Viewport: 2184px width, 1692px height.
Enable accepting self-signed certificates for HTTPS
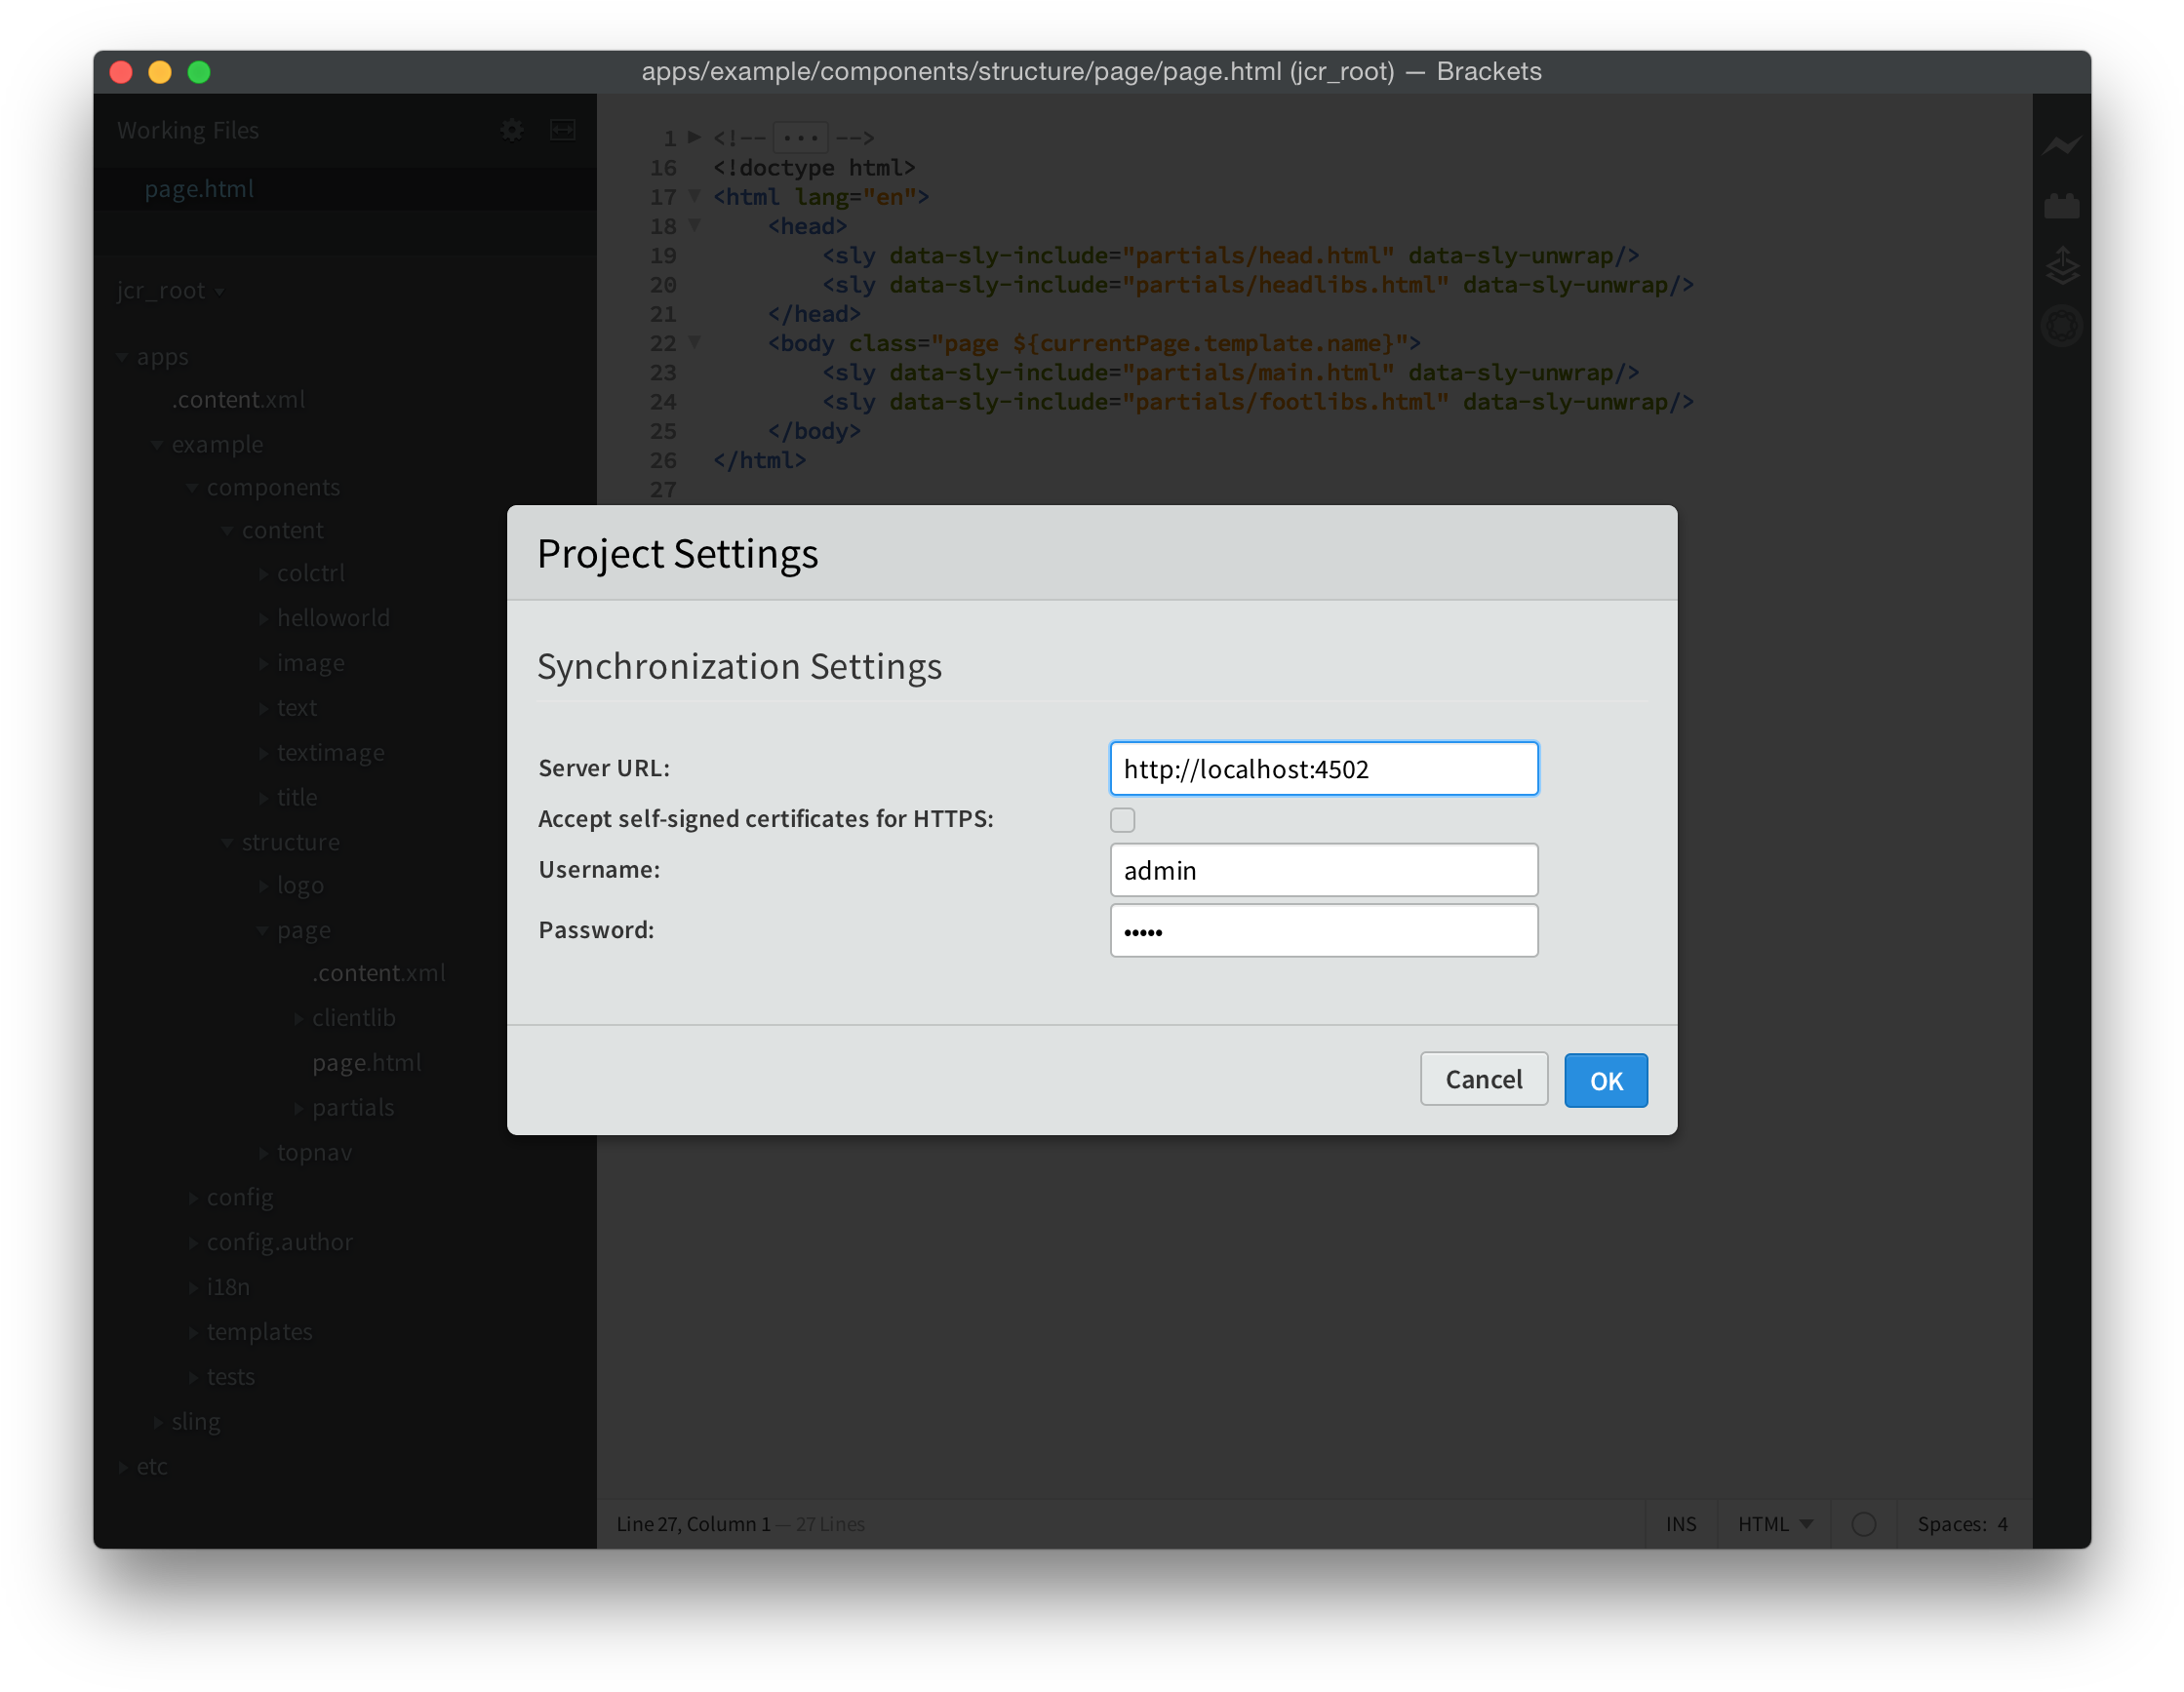click(1122, 819)
